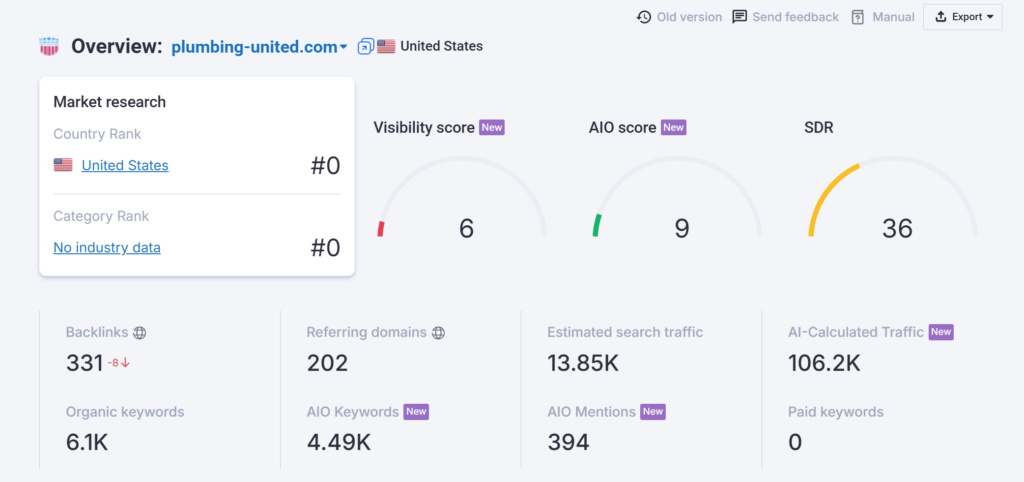
Task: Click the Old version clock icon
Action: [644, 17]
